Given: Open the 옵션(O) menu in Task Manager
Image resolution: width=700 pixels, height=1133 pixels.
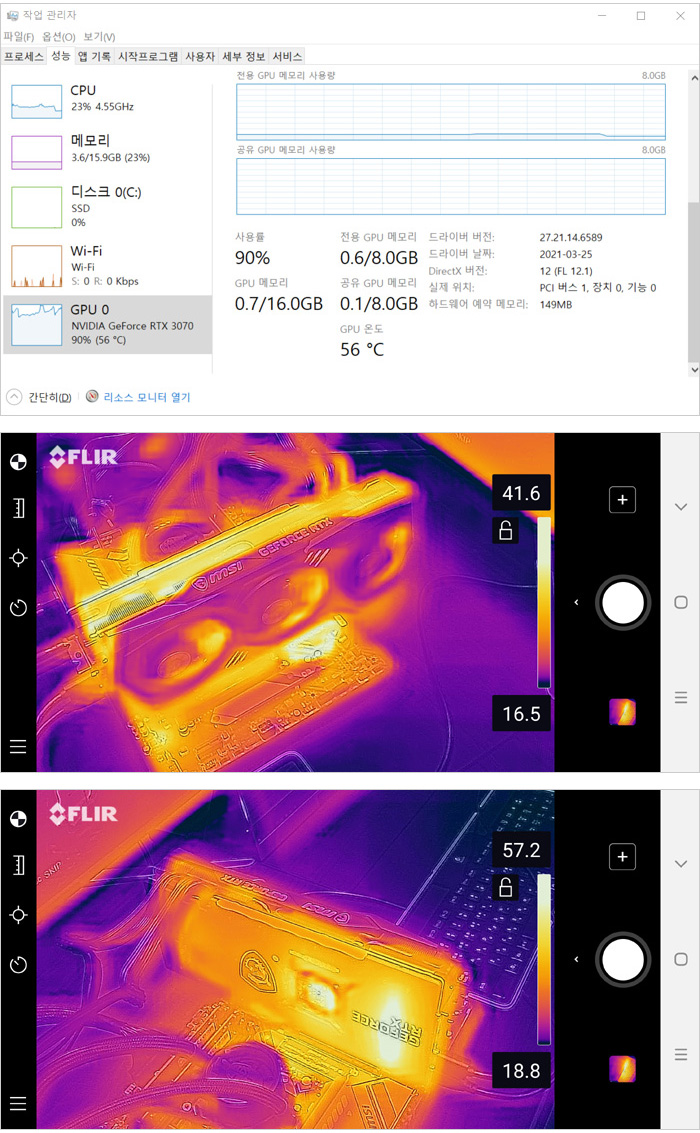Looking at the screenshot, I should tap(59, 37).
